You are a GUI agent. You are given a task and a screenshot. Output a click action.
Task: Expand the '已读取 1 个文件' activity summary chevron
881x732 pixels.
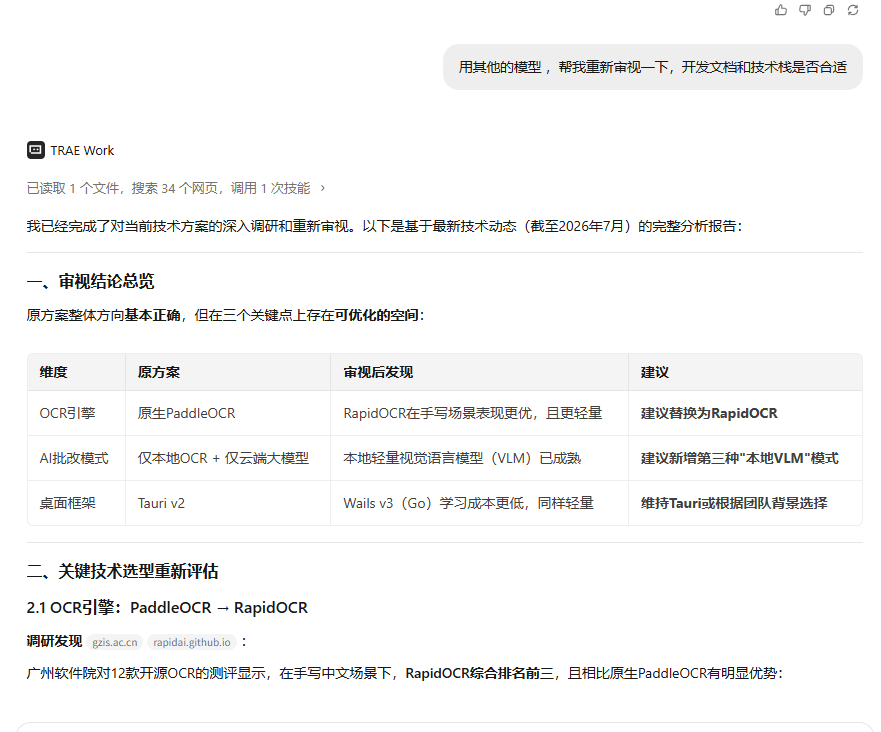point(323,188)
